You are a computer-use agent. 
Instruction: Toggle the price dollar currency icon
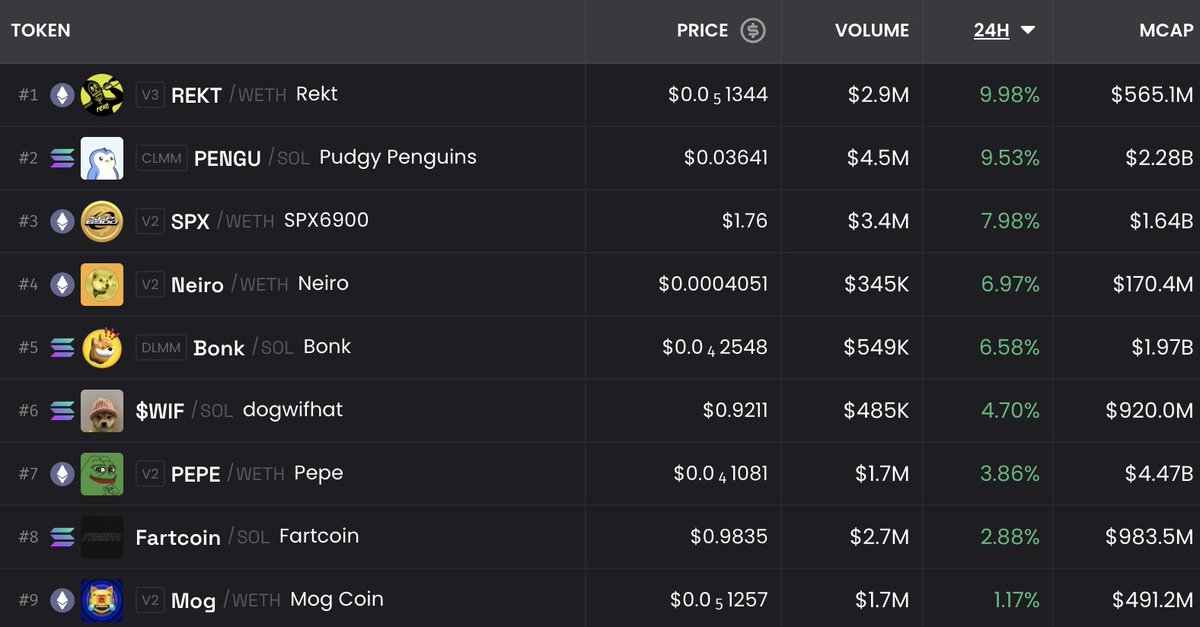point(753,30)
